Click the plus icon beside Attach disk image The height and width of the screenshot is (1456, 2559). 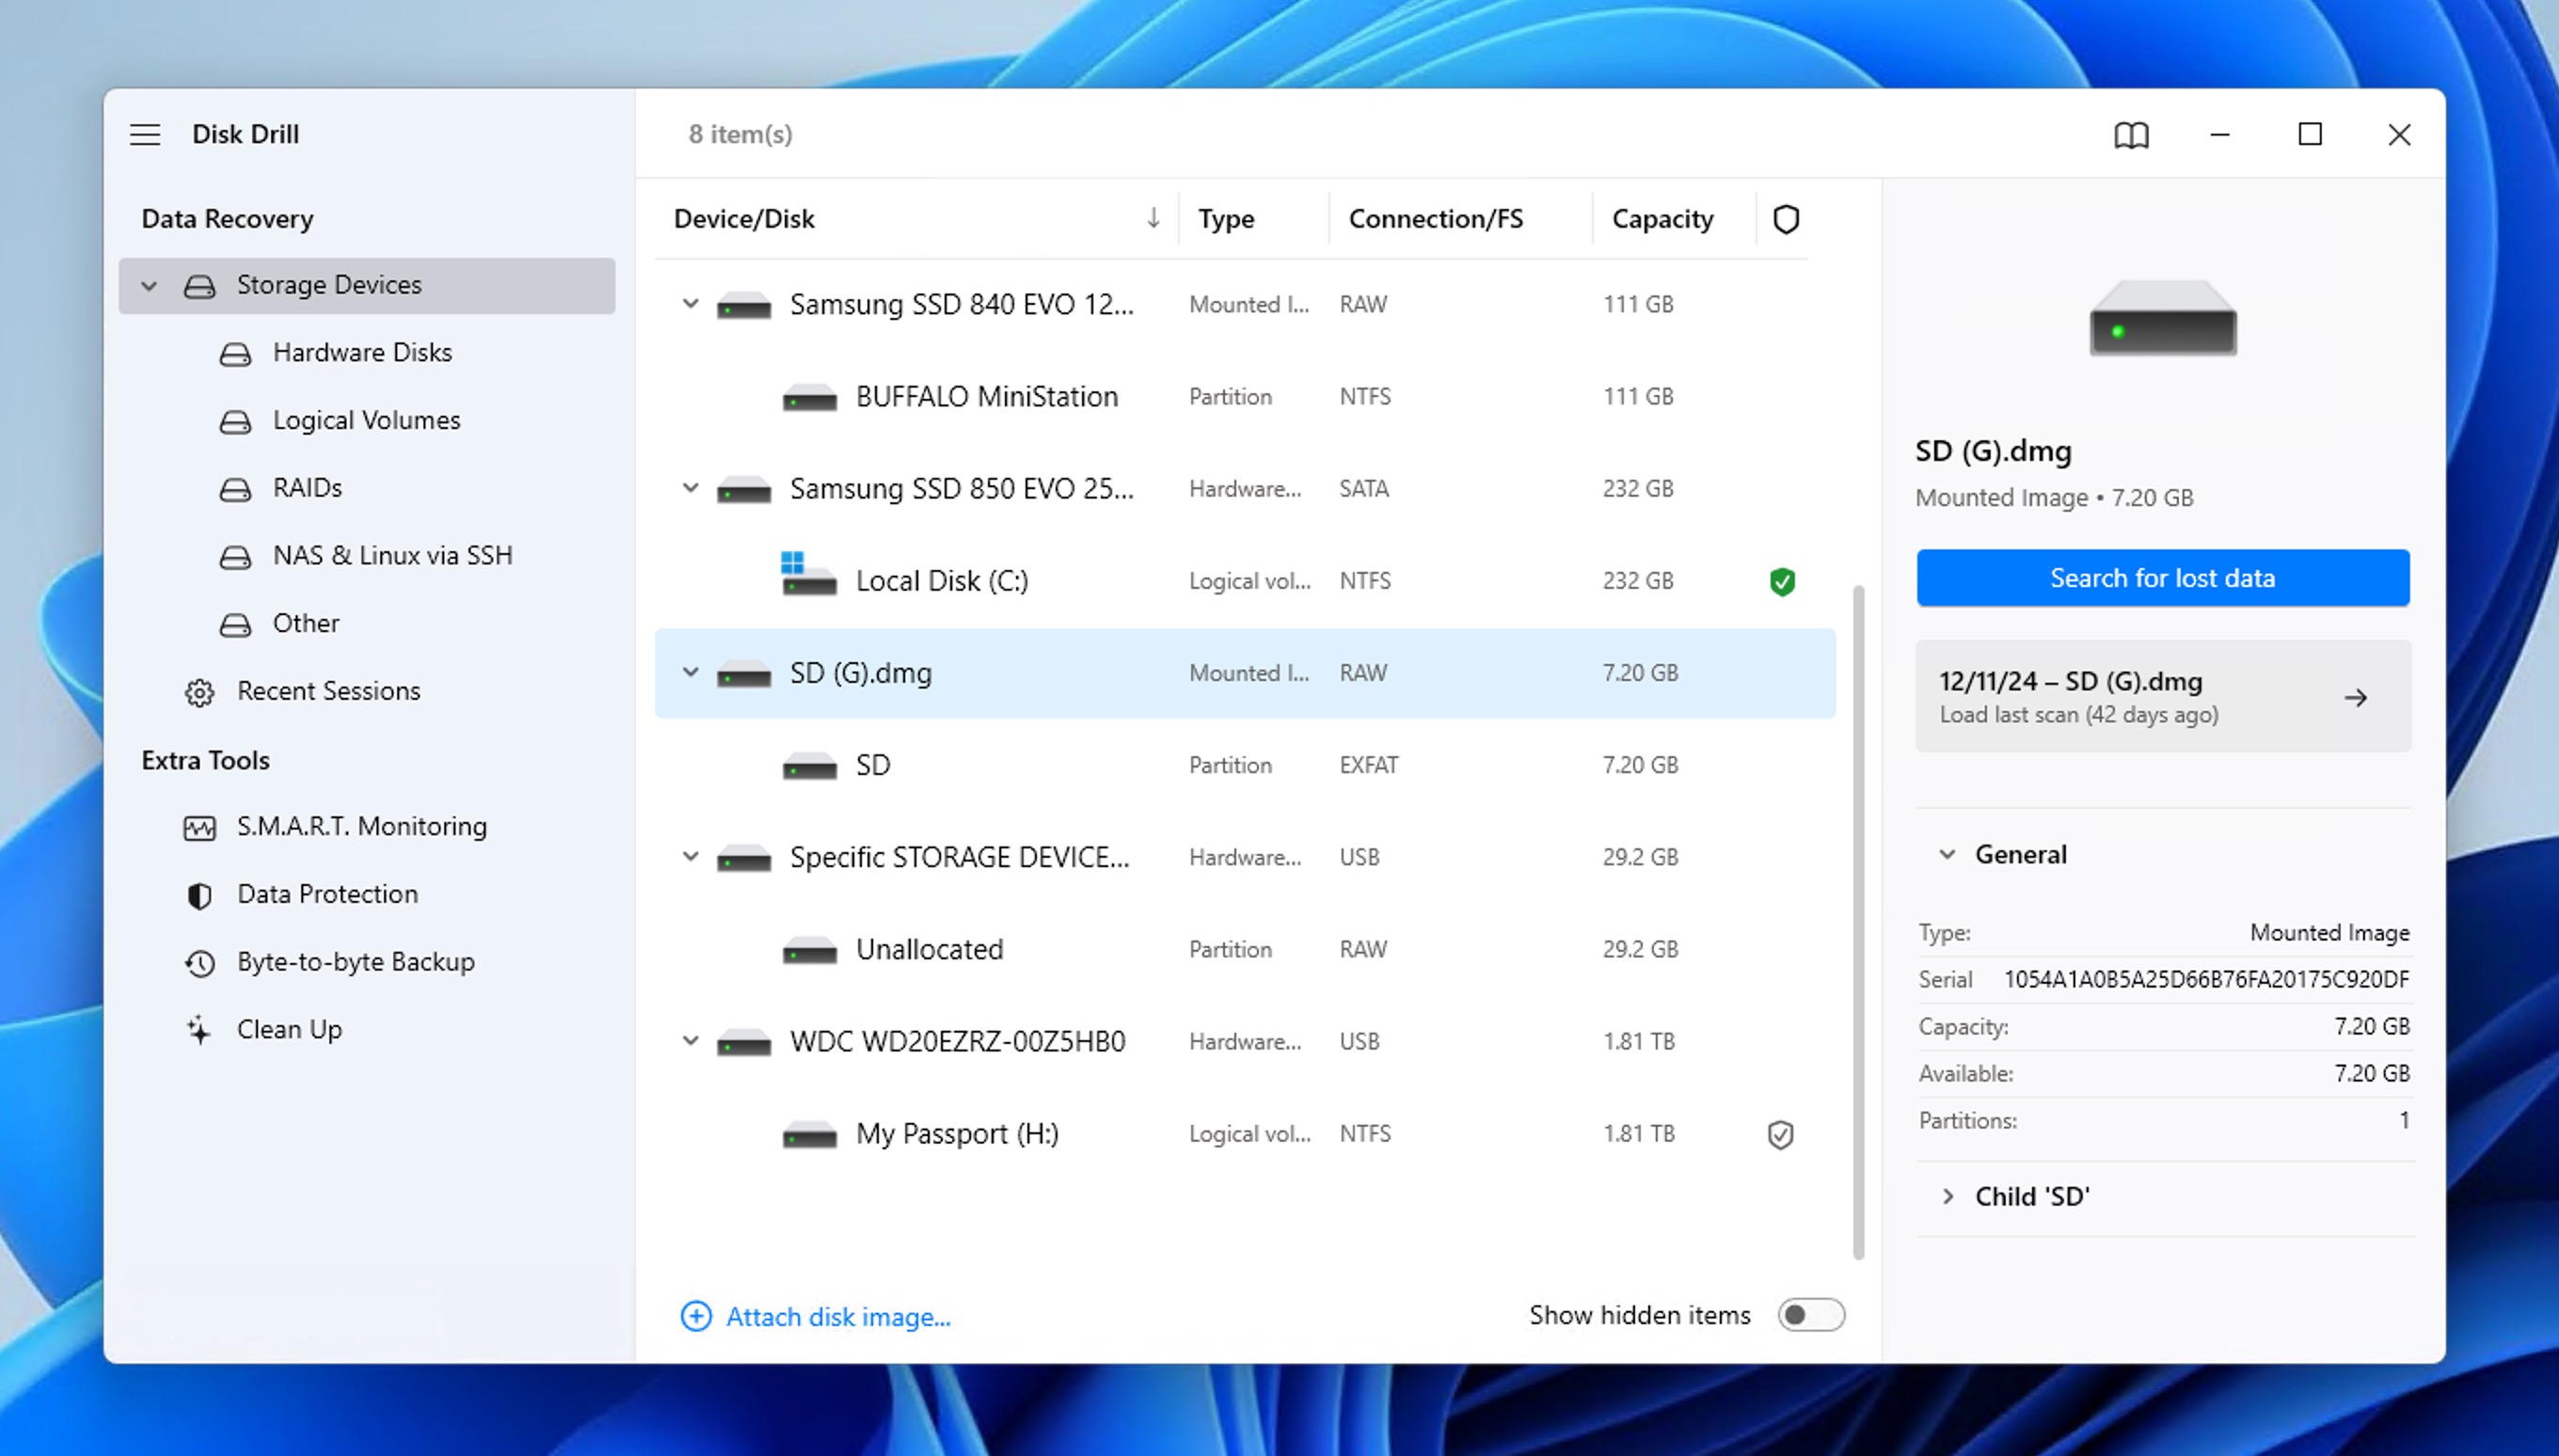point(696,1316)
